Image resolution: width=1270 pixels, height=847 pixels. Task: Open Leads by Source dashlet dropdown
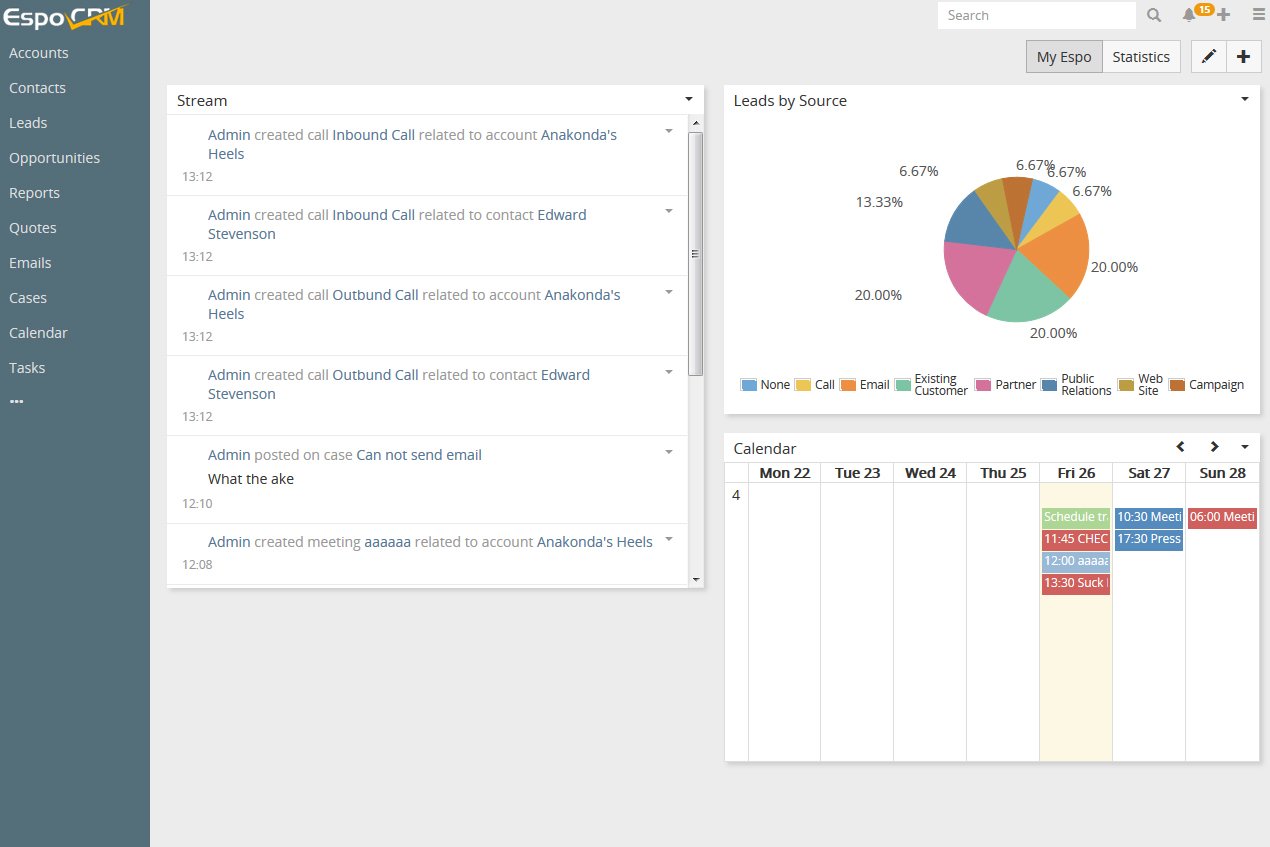[1245, 99]
